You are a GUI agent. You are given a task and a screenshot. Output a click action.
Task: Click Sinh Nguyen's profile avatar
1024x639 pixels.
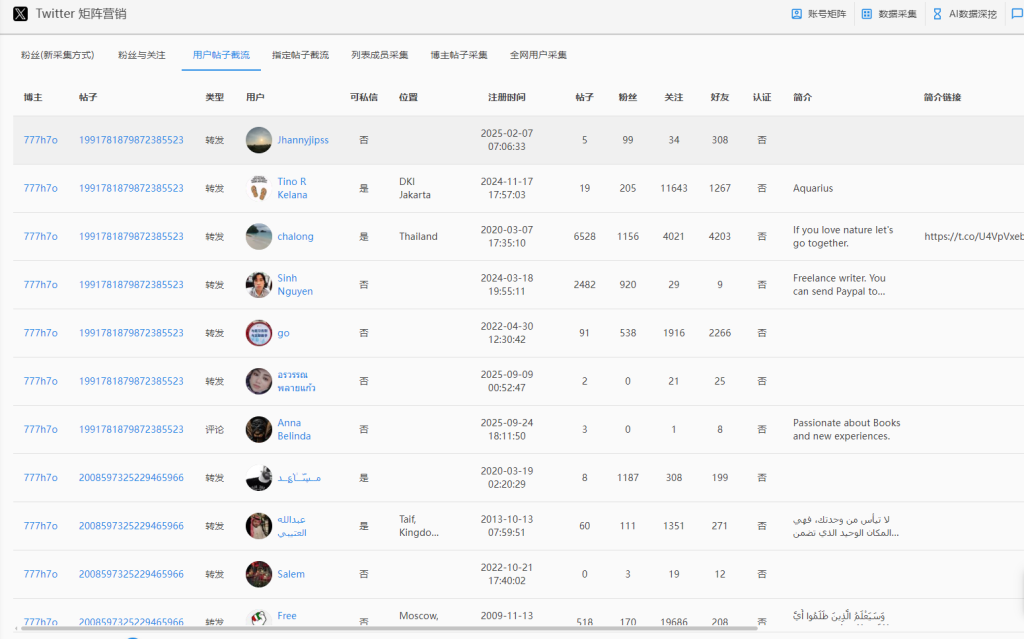coord(259,285)
